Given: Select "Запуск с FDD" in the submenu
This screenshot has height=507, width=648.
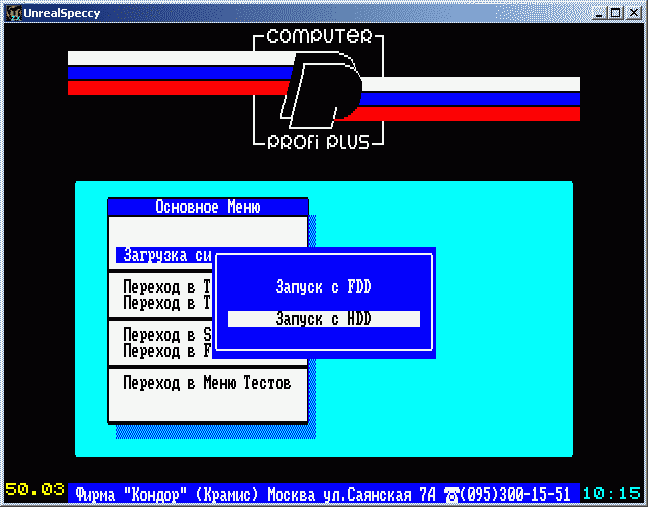Looking at the screenshot, I should [323, 287].
